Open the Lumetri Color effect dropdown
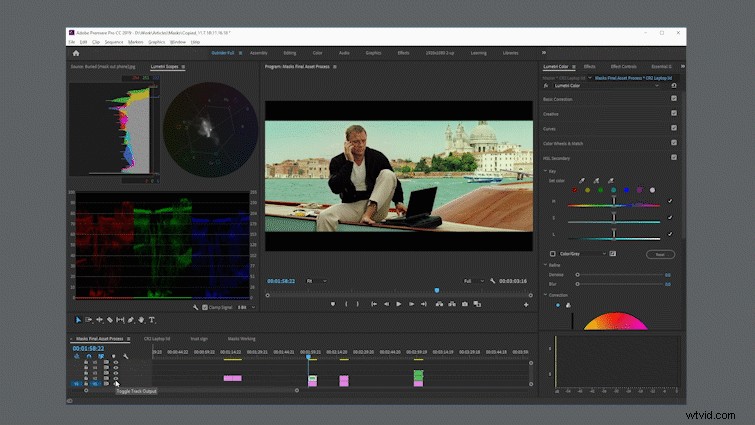Viewport: 755px width, 425px height. [x=606, y=86]
